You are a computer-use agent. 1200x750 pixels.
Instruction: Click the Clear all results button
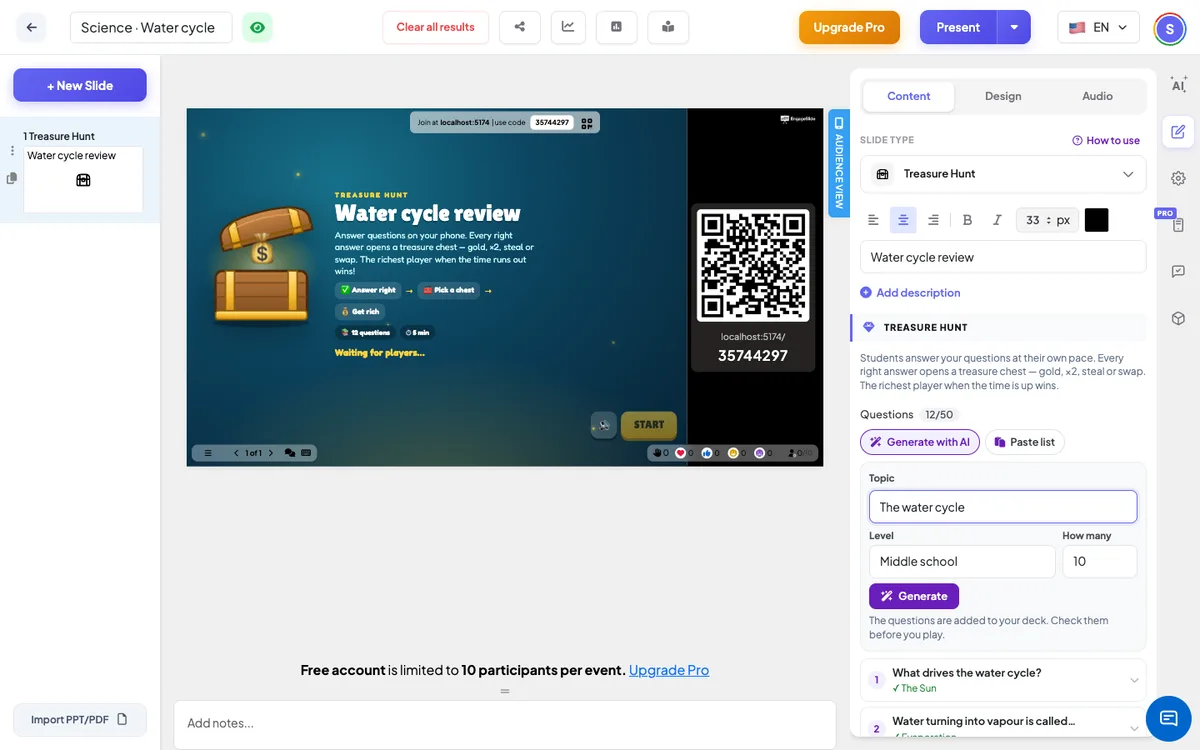click(x=435, y=27)
